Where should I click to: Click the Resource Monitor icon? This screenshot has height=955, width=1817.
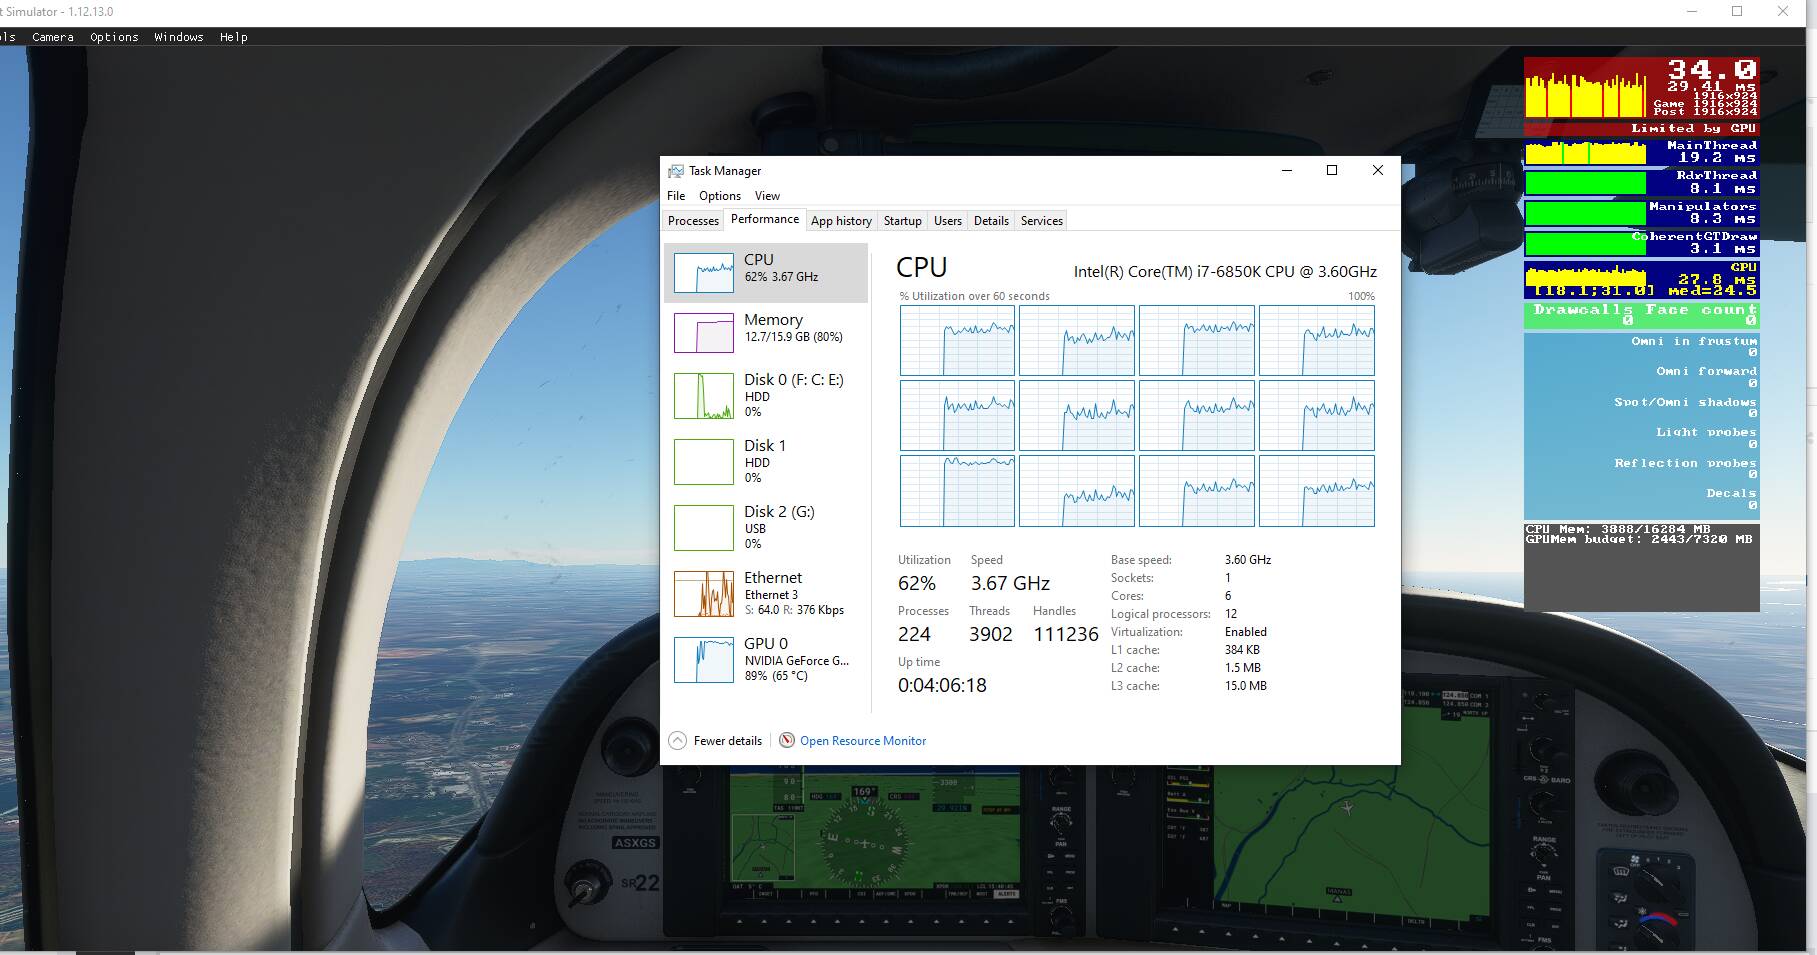coord(787,741)
